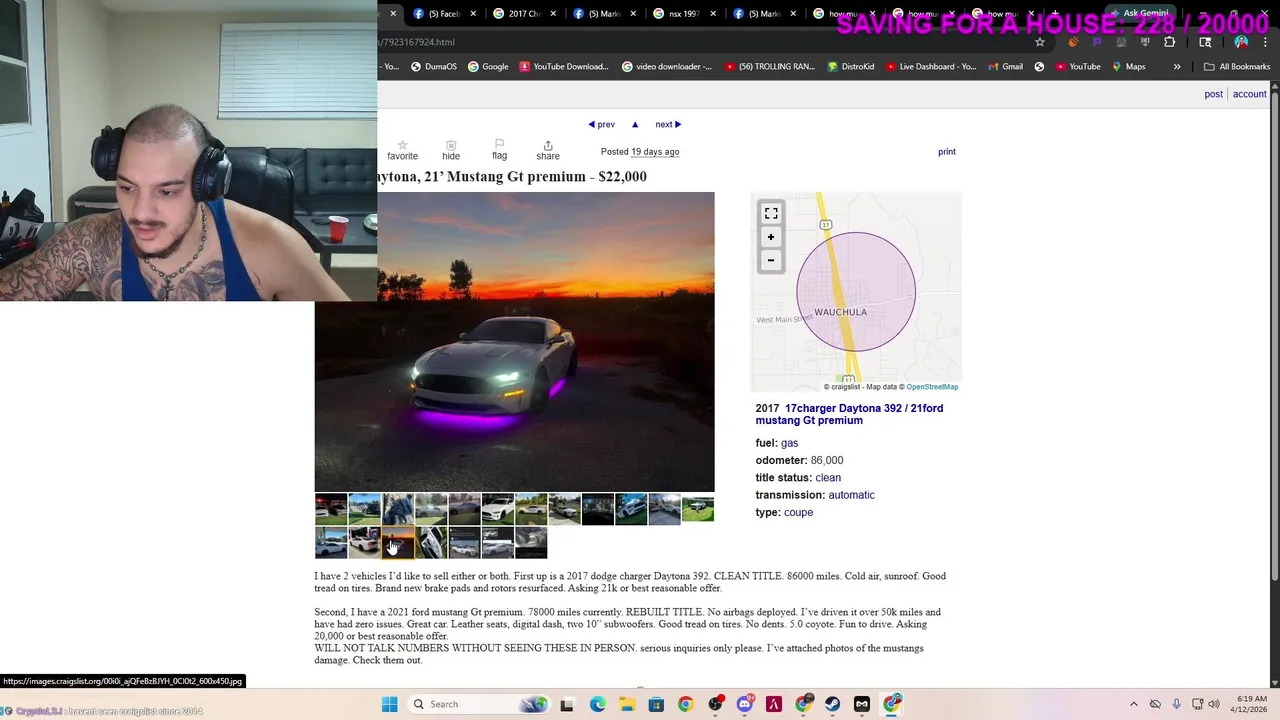1280x720 pixels.
Task: Zoom in on the map with plus button
Action: click(x=771, y=237)
